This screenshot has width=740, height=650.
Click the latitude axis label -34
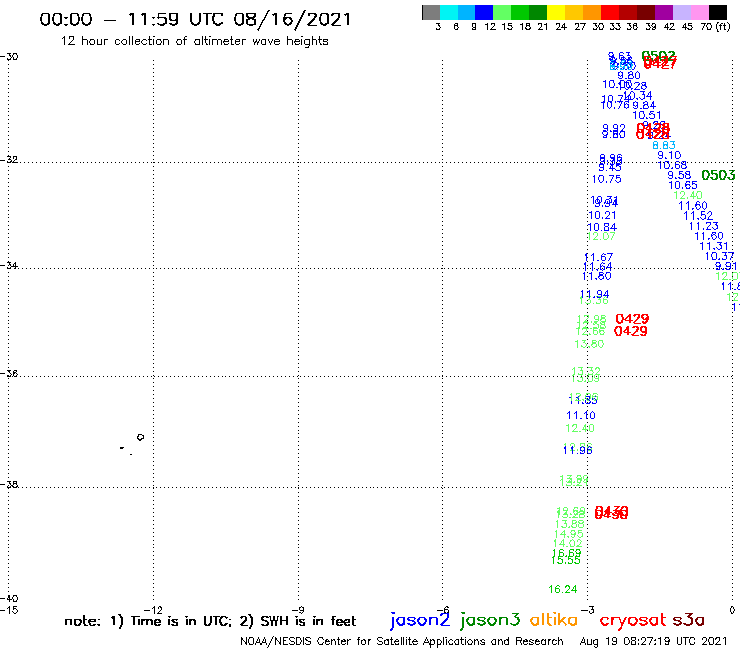[9, 265]
